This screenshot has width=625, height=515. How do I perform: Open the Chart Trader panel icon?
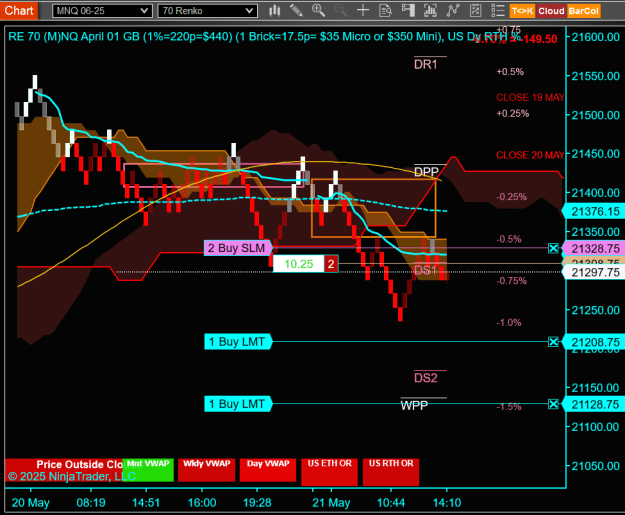pos(408,10)
